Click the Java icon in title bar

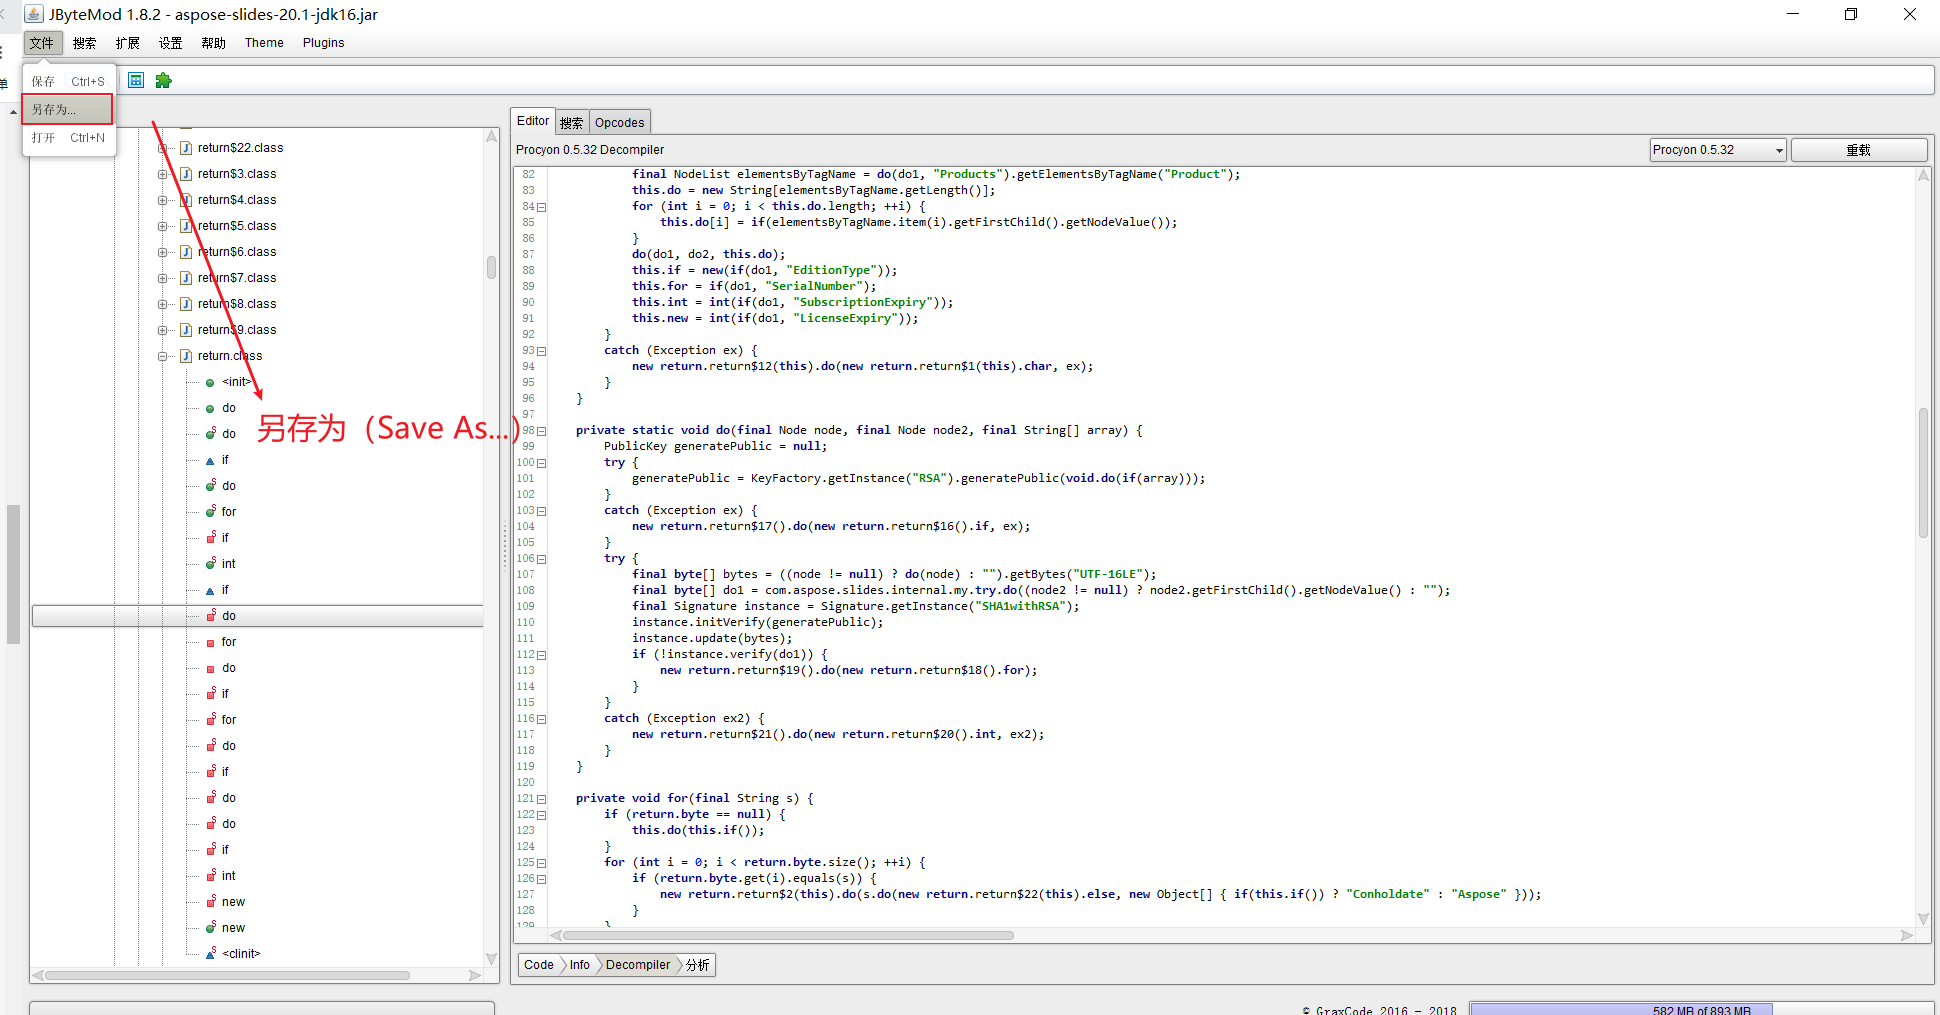(x=34, y=14)
